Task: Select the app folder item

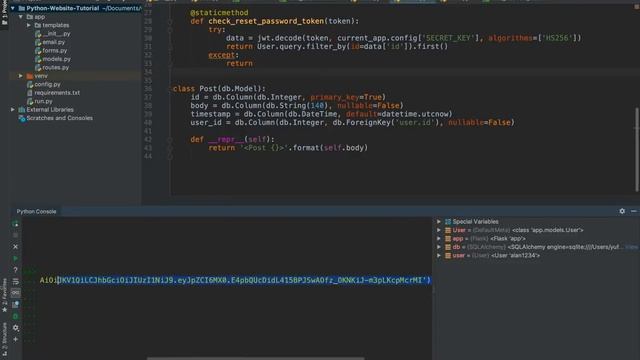Action: [36, 17]
